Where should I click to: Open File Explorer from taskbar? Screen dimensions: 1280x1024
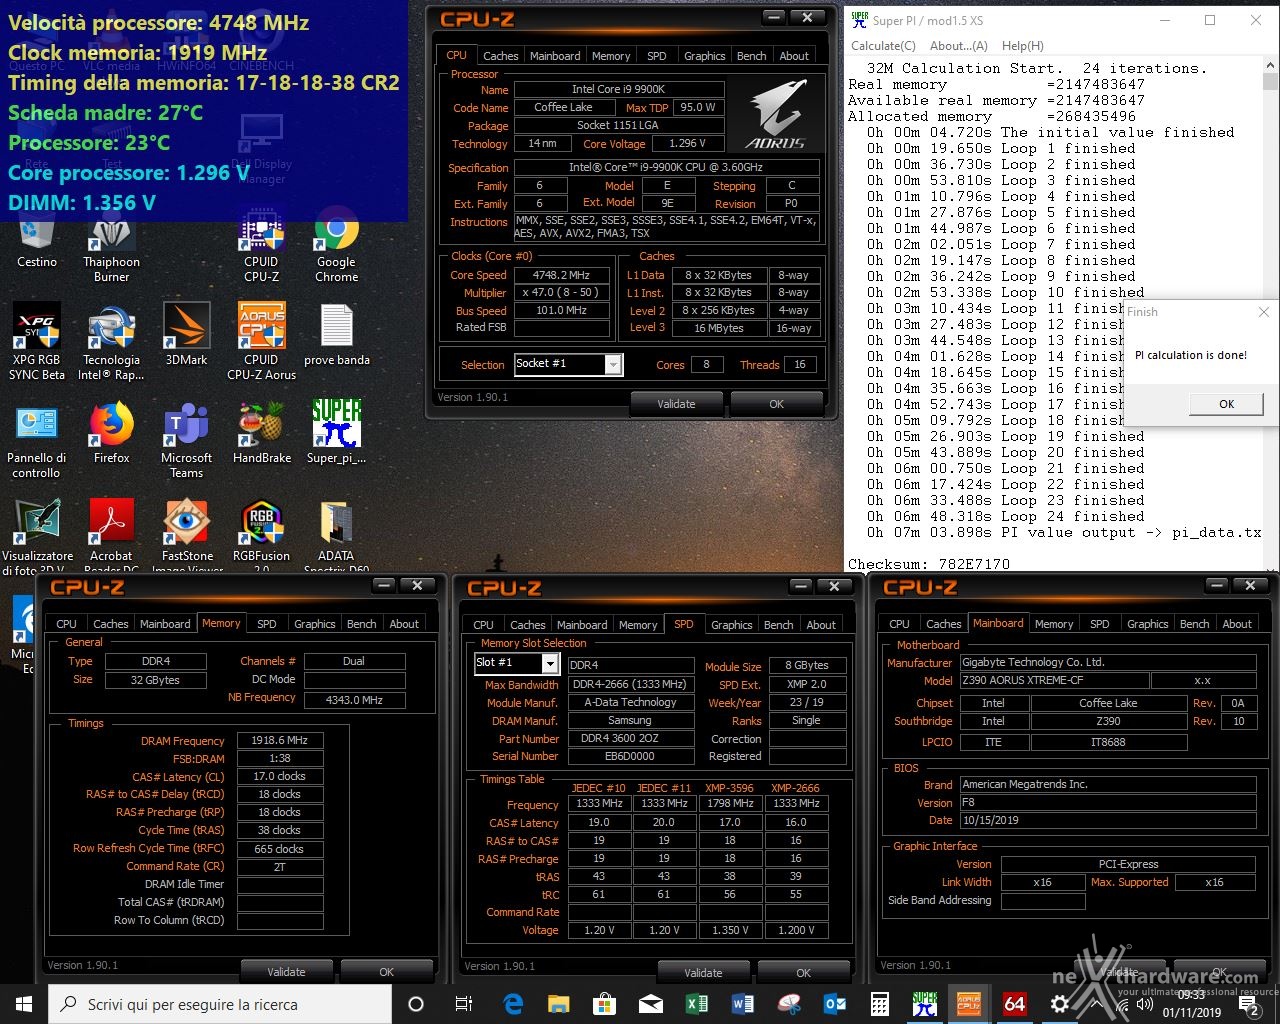(x=559, y=1004)
